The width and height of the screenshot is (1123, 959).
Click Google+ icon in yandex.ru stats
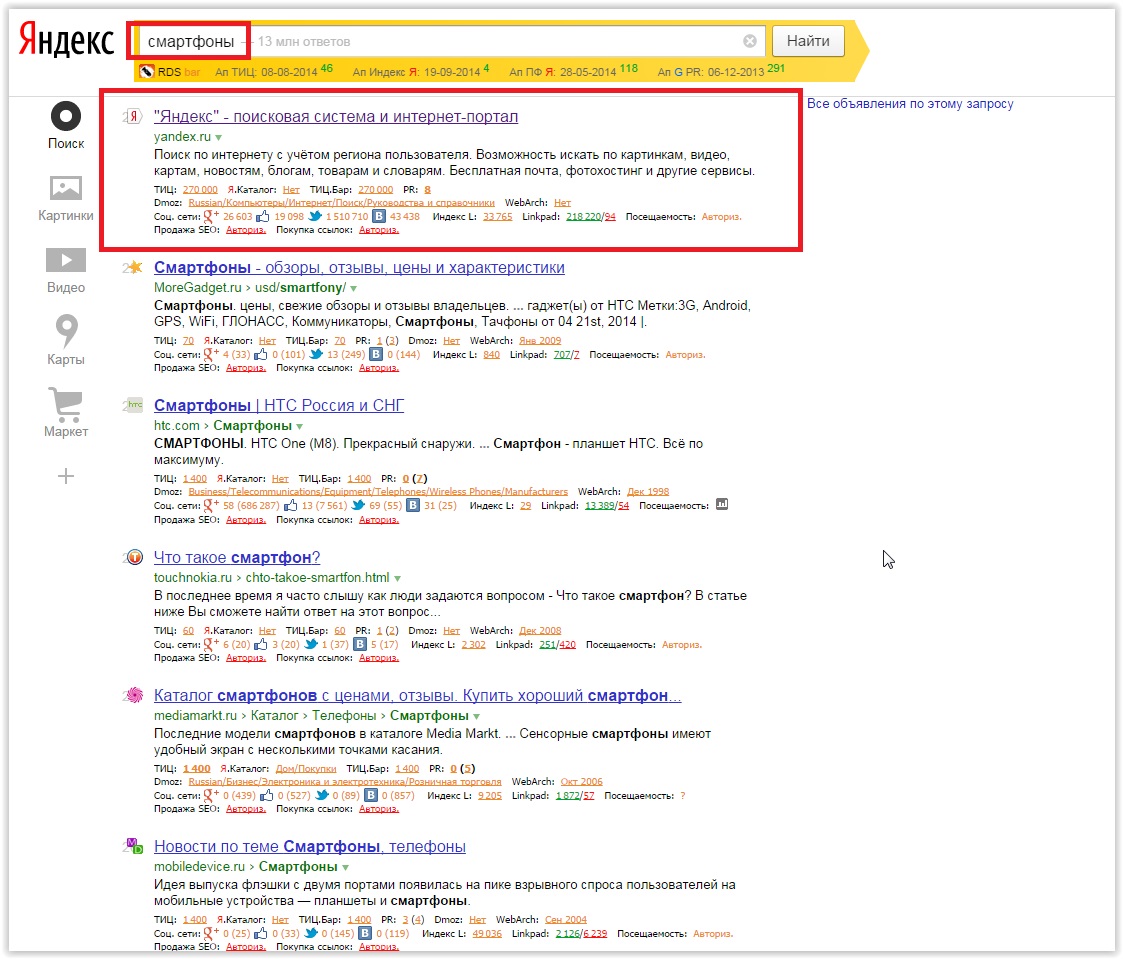211,216
